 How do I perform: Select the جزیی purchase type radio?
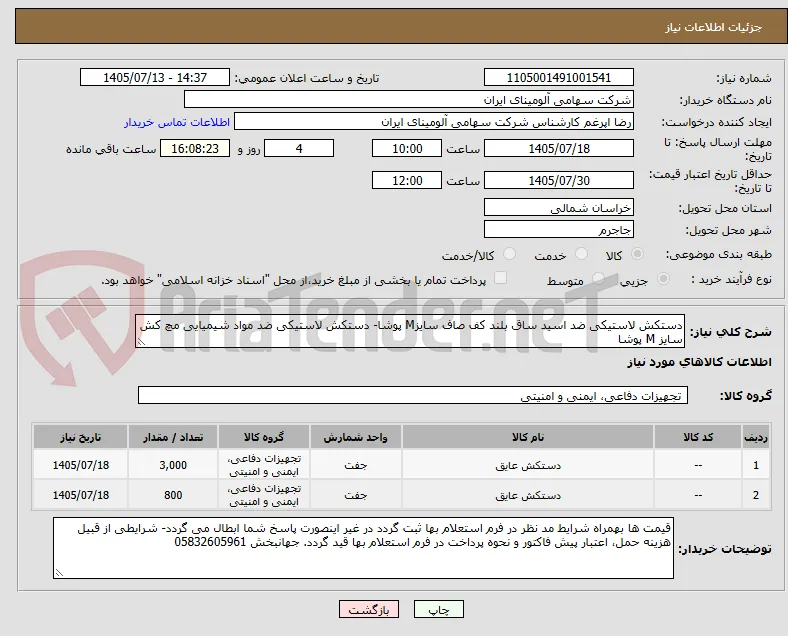point(663,279)
